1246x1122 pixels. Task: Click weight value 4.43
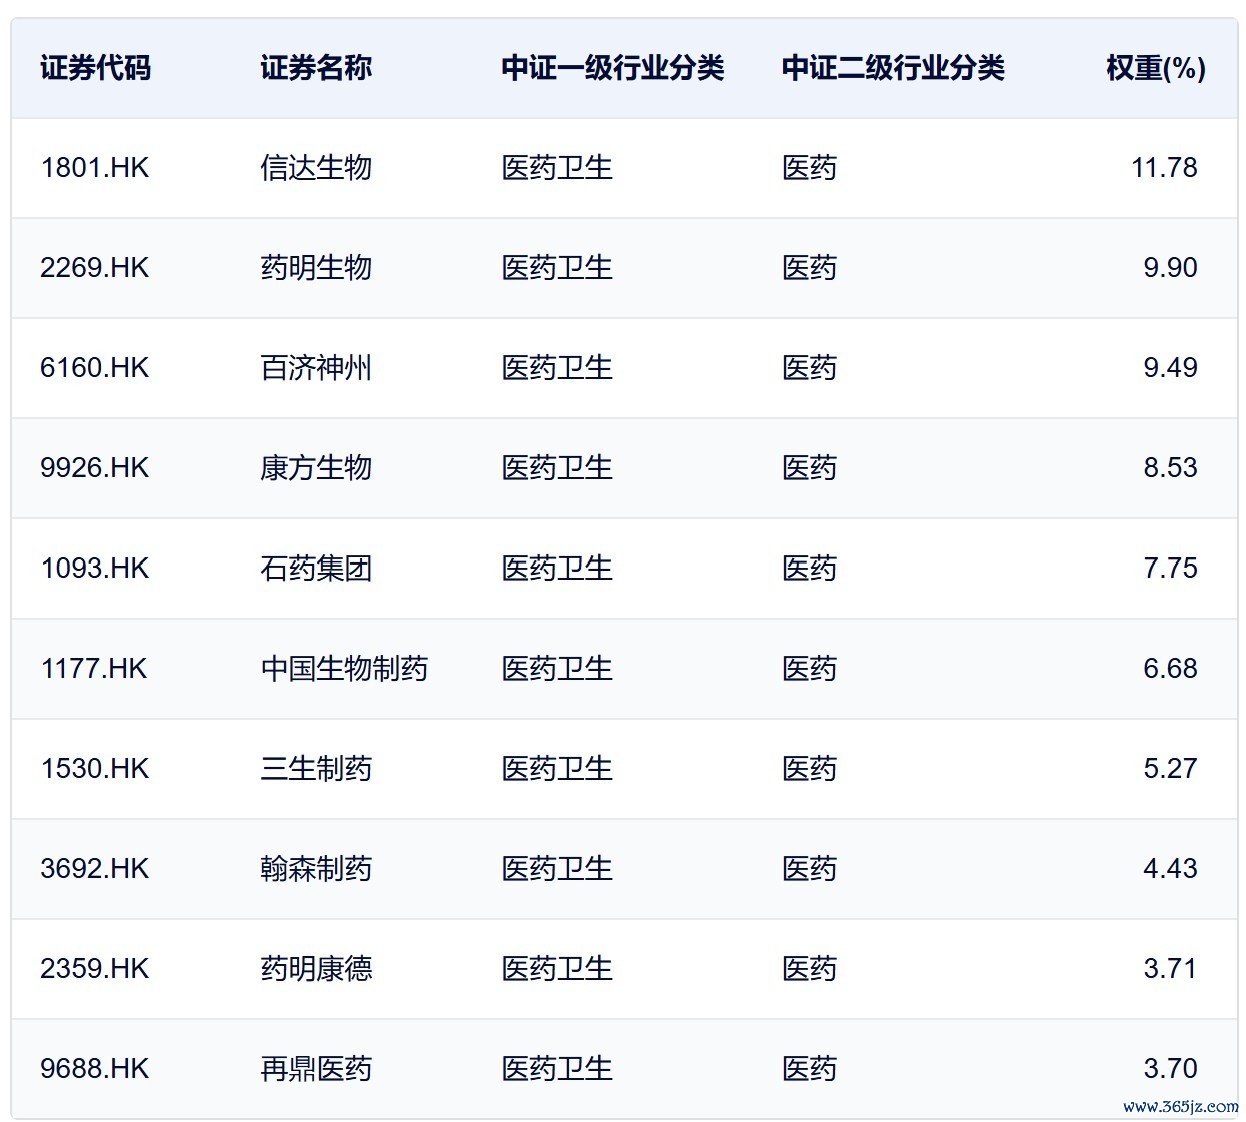point(1170,868)
